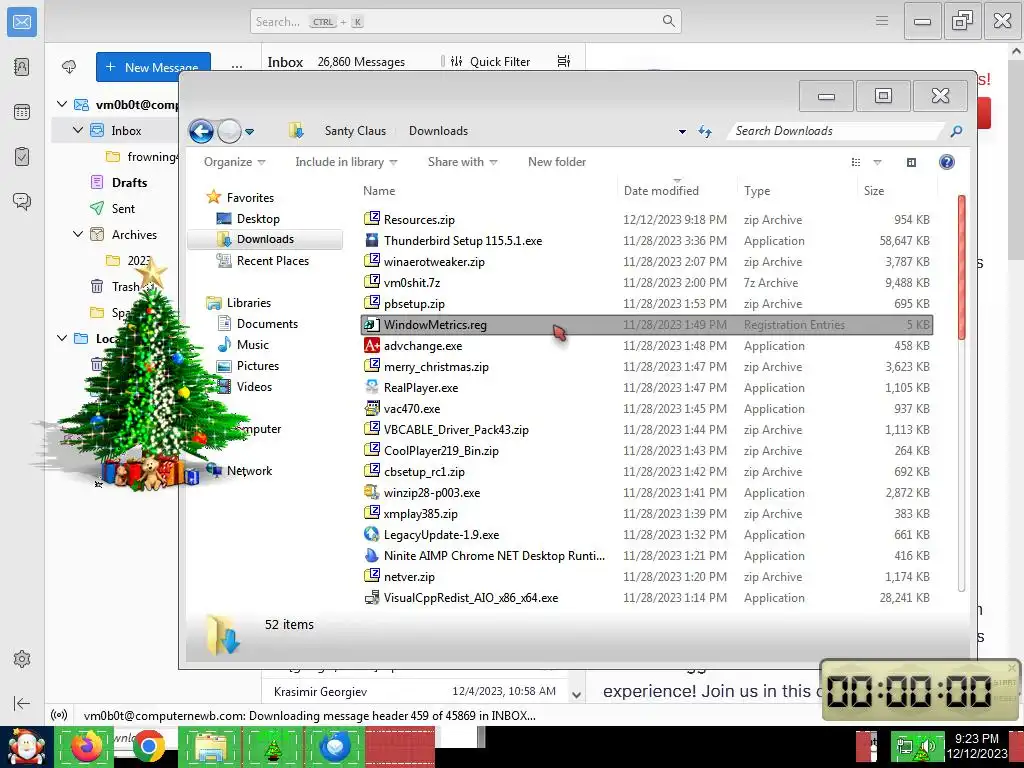
Task: Click Get Messages cloud icon
Action: point(69,67)
